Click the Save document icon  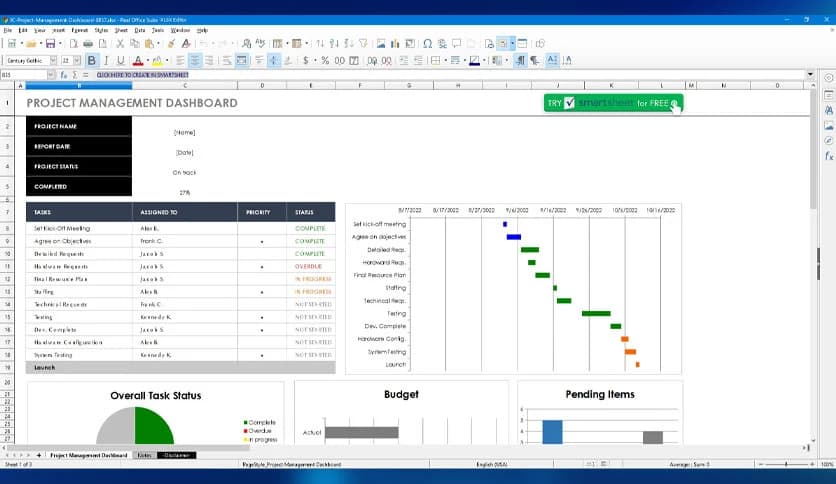(x=50, y=44)
